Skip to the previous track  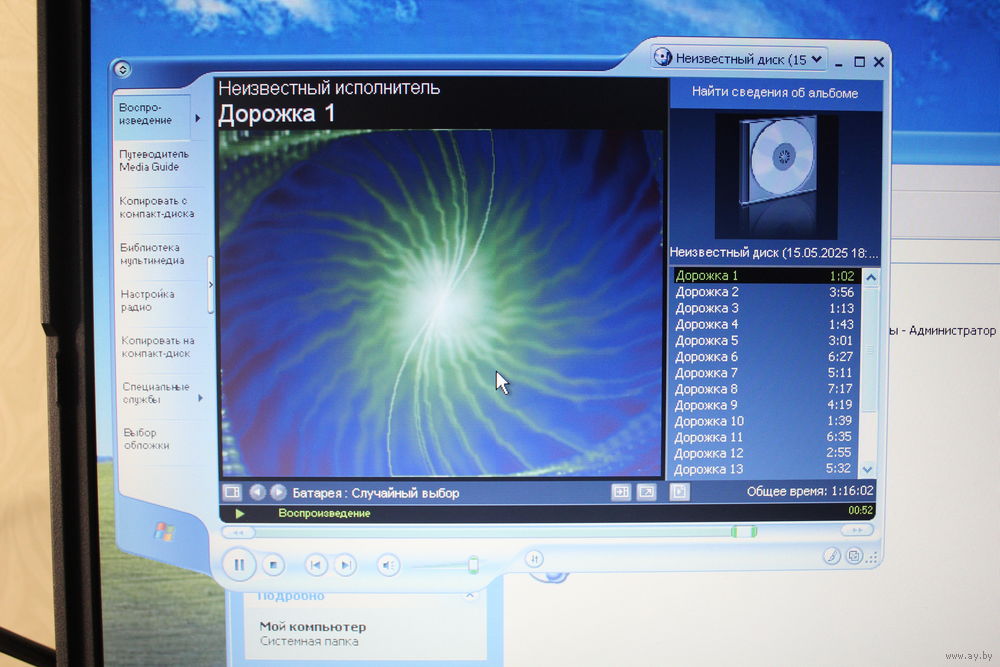point(315,565)
